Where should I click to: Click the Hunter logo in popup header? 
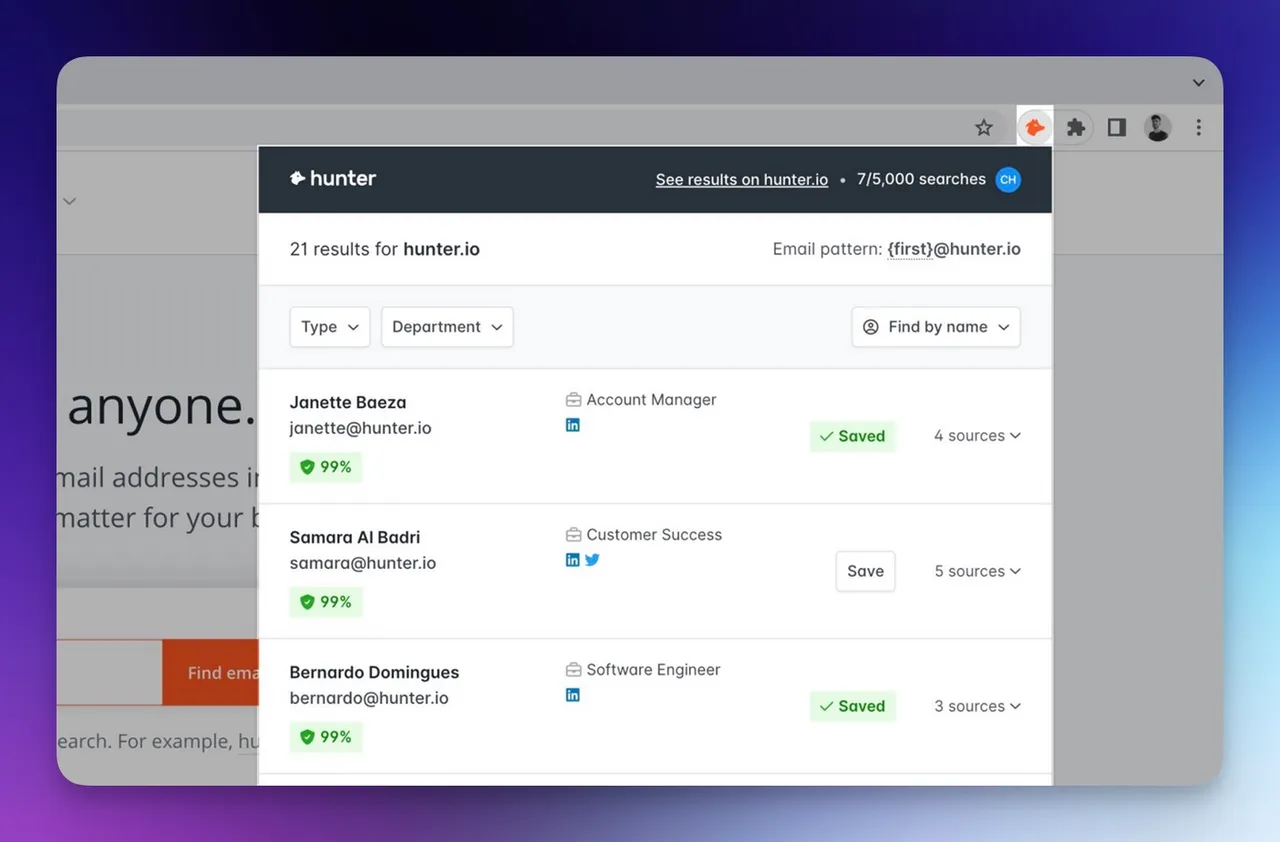pyautogui.click(x=333, y=179)
